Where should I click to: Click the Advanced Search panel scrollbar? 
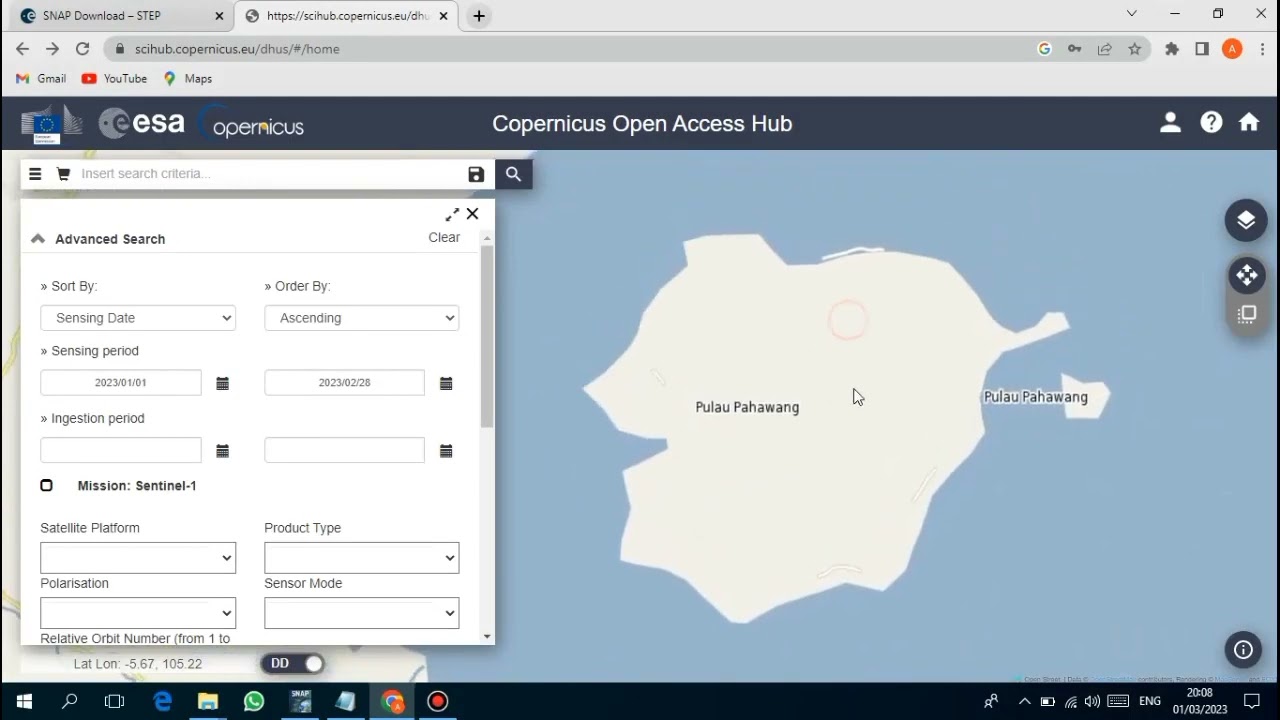point(487,338)
